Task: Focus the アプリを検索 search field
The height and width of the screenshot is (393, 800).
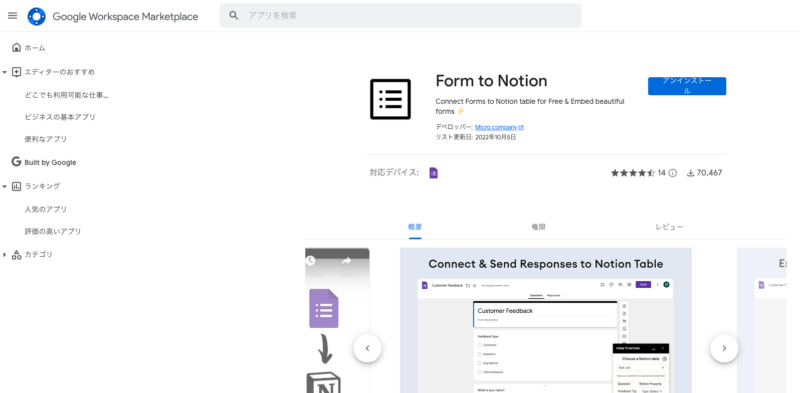Action: (x=400, y=16)
